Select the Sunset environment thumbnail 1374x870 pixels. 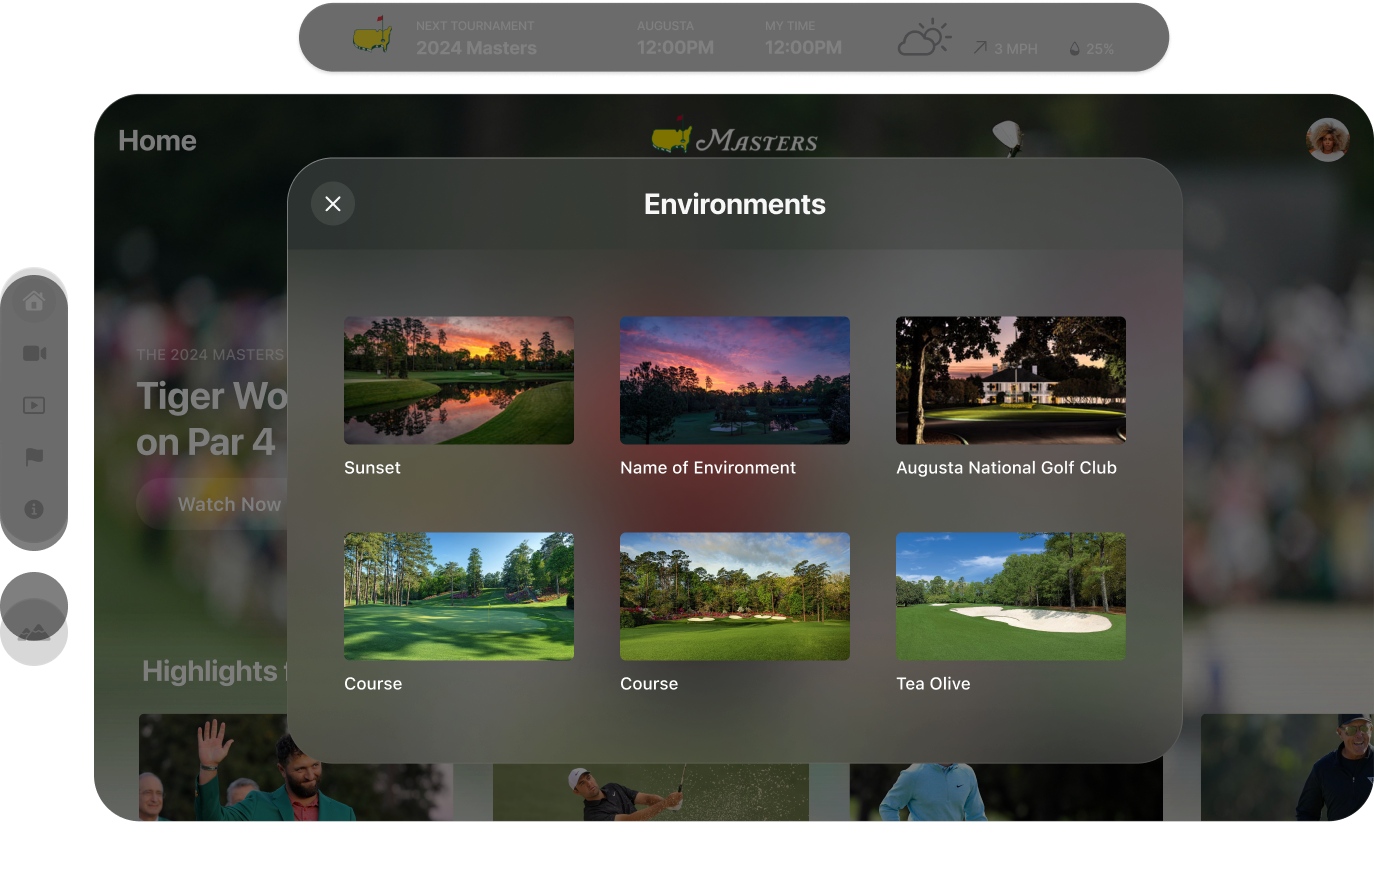coord(459,380)
